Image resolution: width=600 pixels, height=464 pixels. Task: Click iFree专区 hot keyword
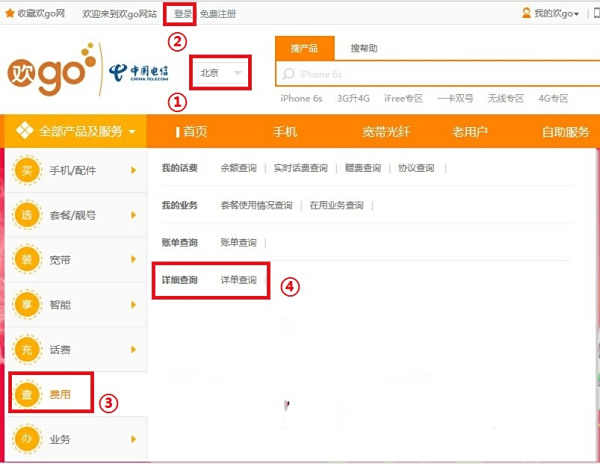pos(403,98)
